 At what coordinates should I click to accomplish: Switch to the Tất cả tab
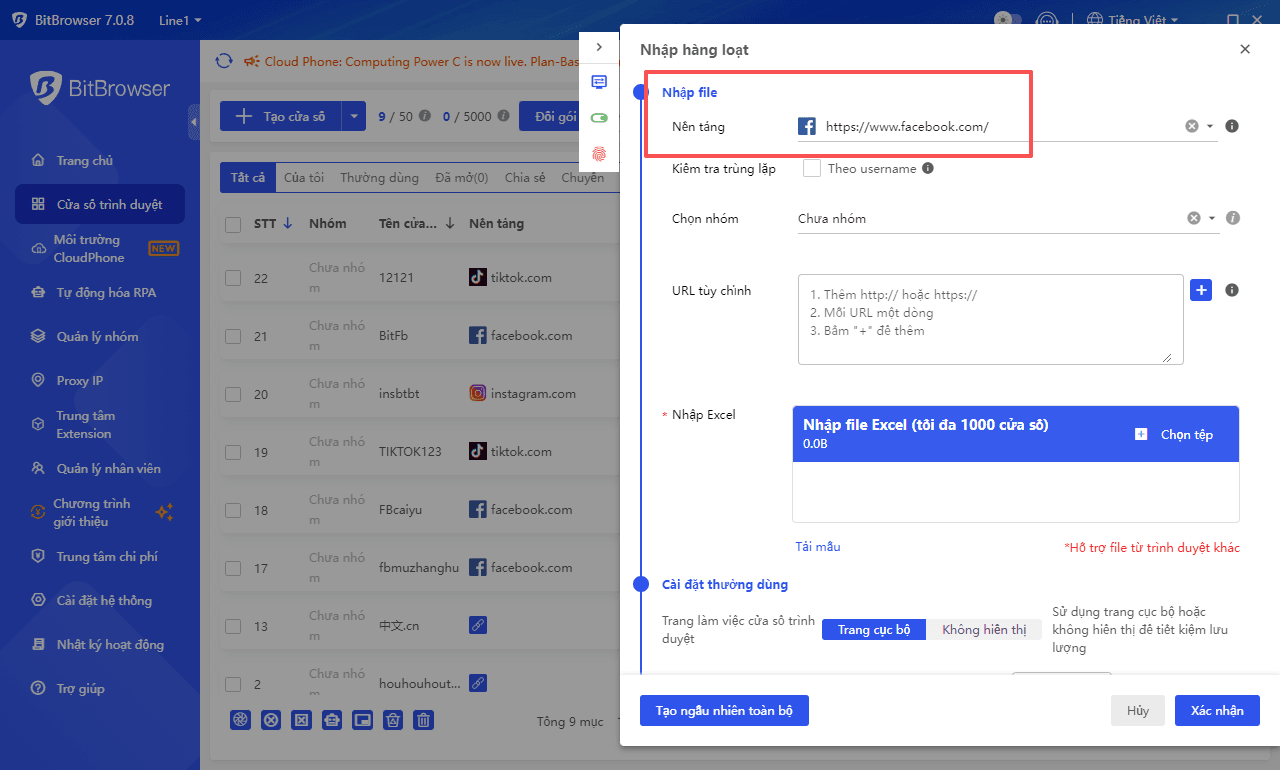[x=248, y=178]
